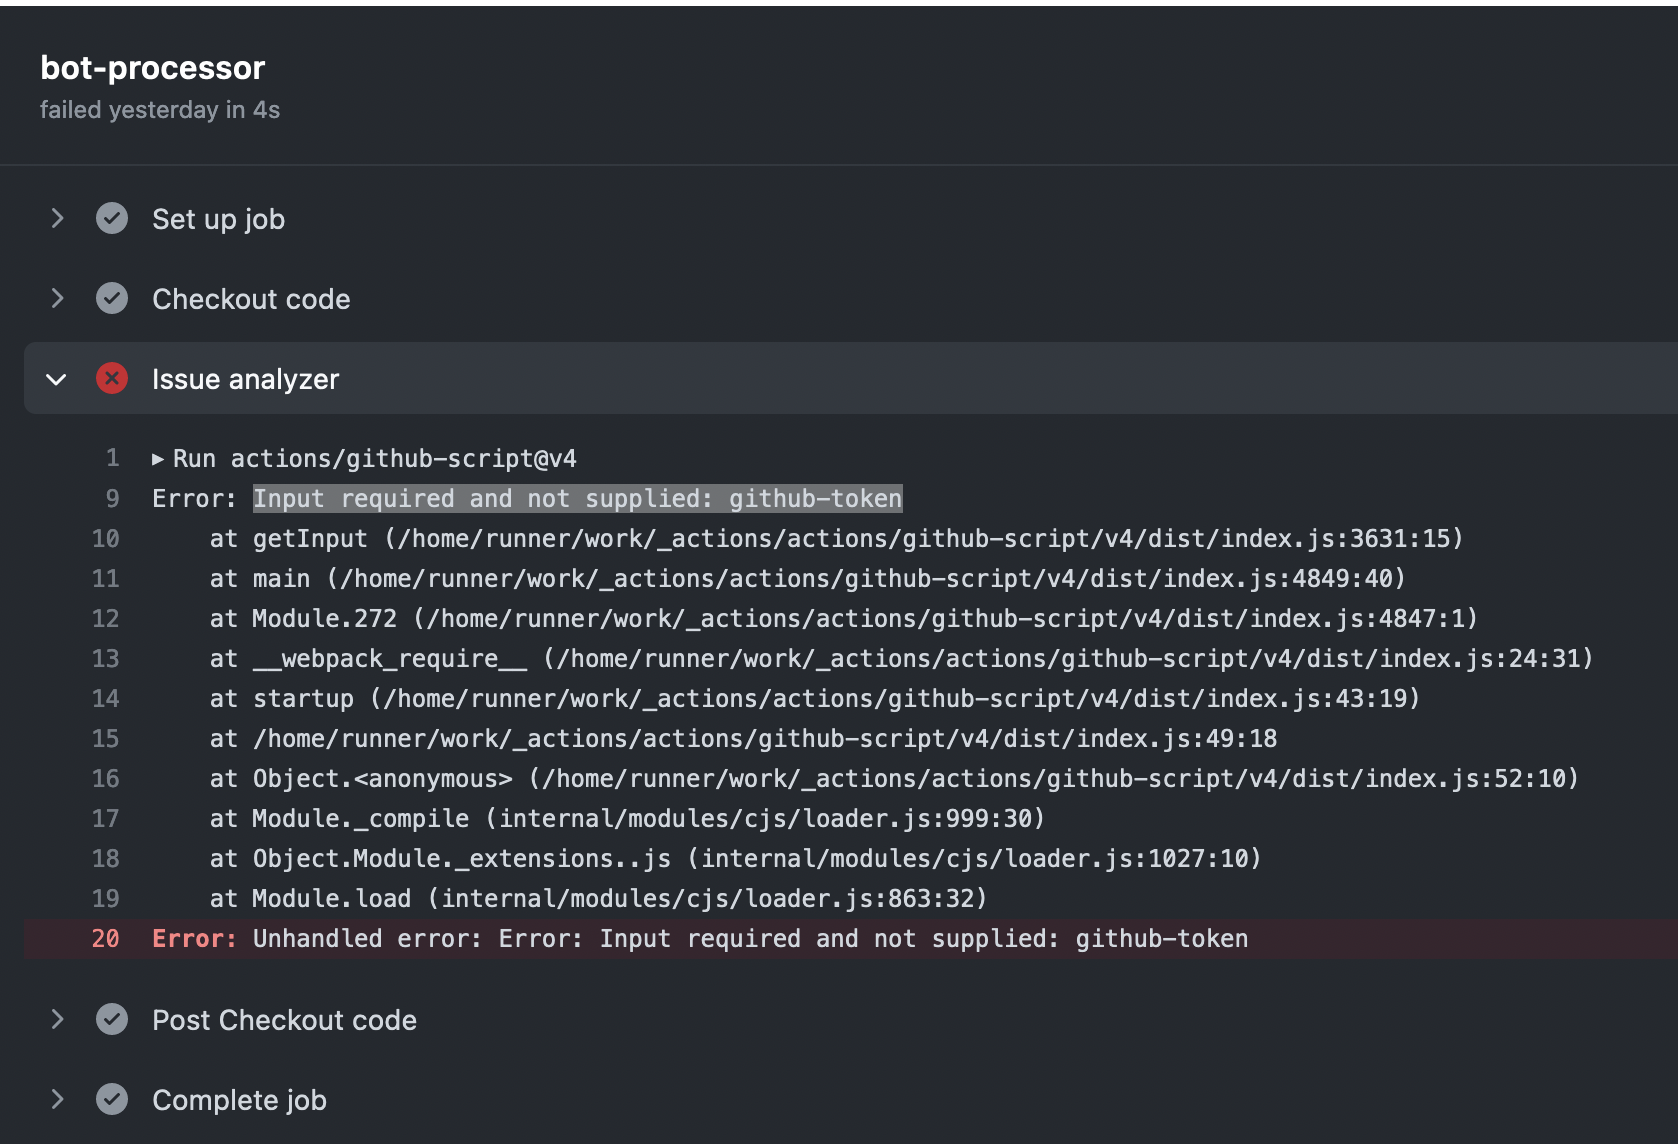Expand the Run actions/github-script@v4 log group
1678x1144 pixels.
click(158, 458)
